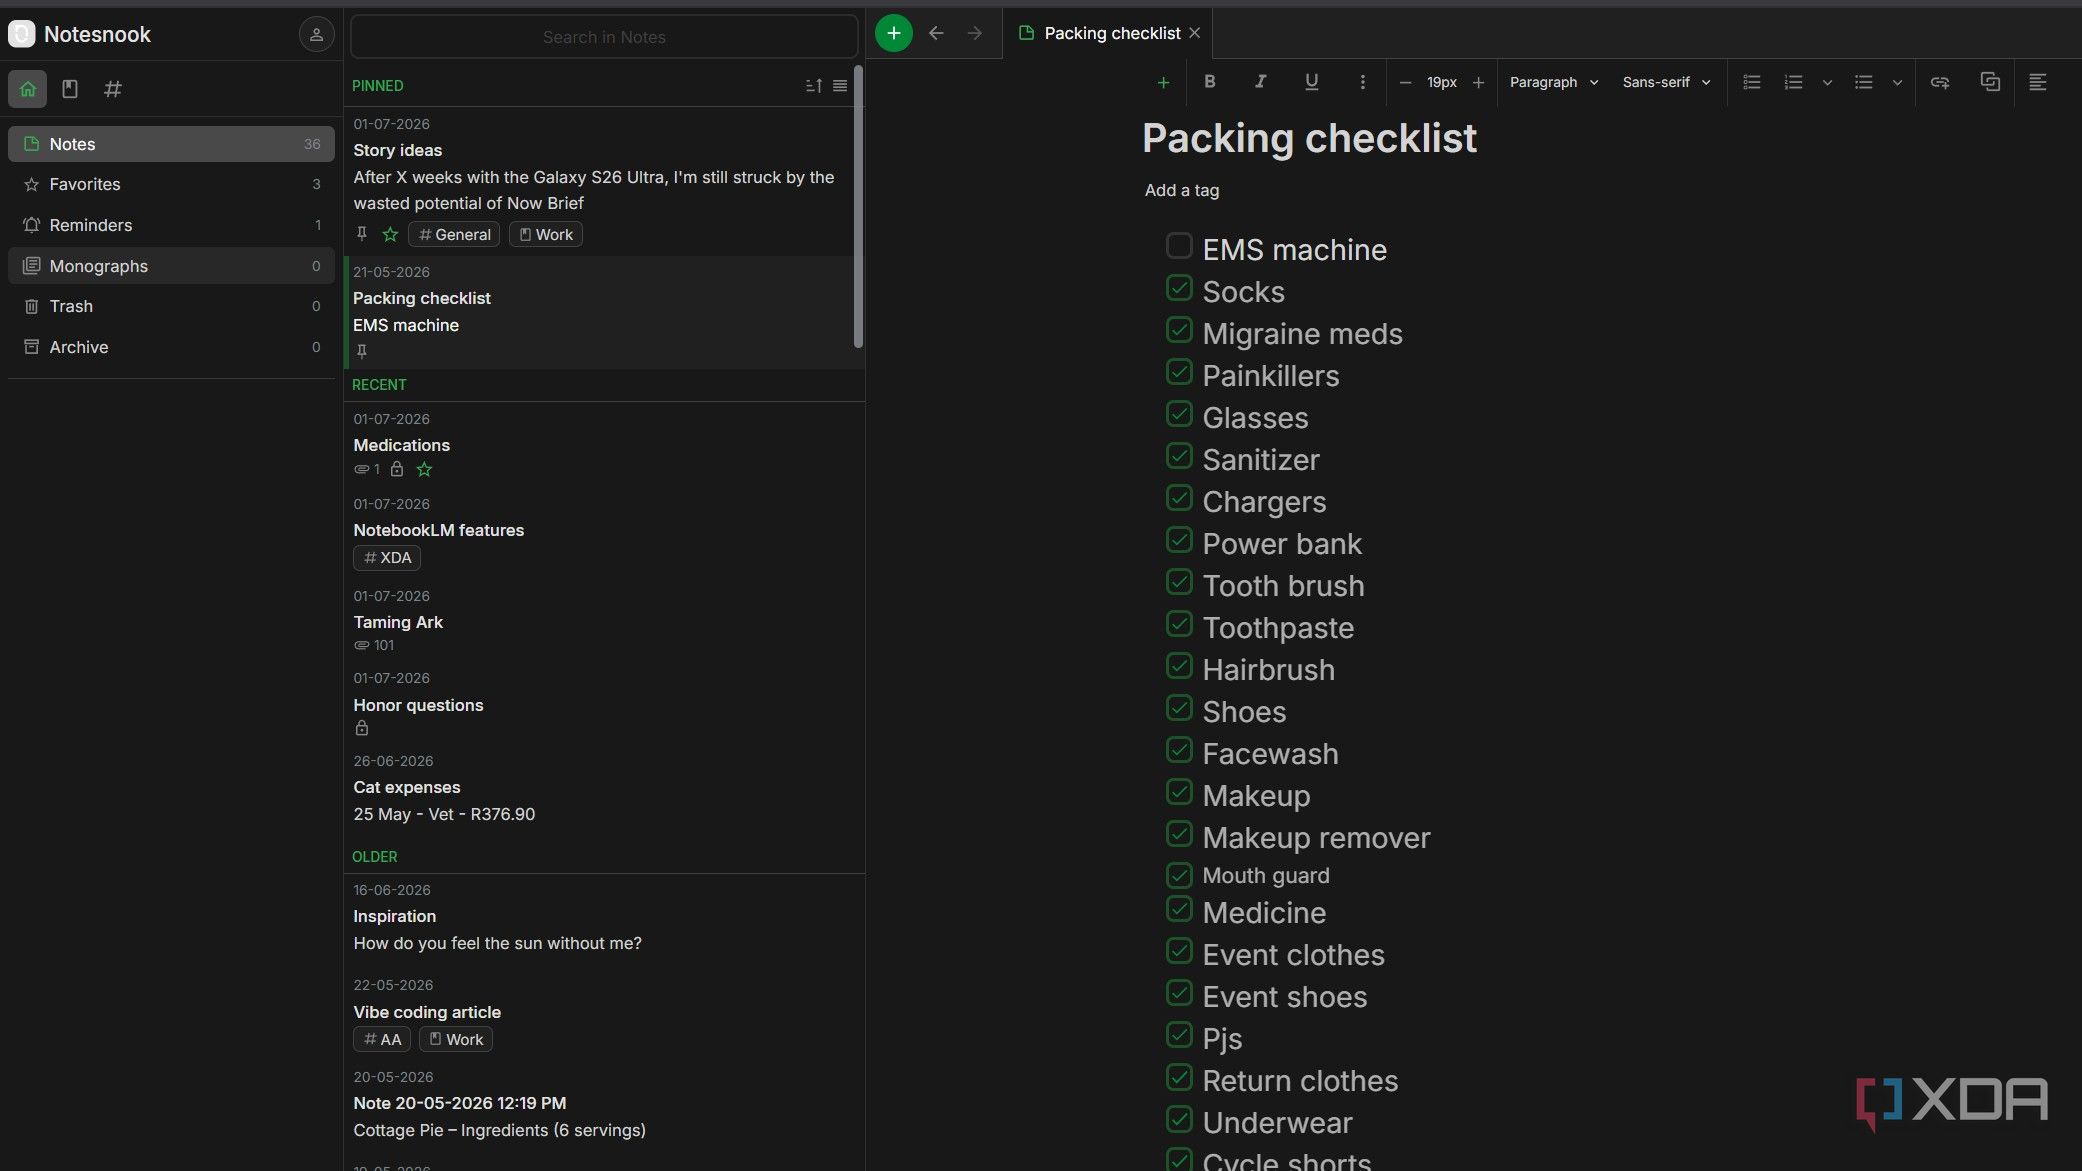
Task: Insert a bullet list from the toolbar
Action: [1864, 82]
